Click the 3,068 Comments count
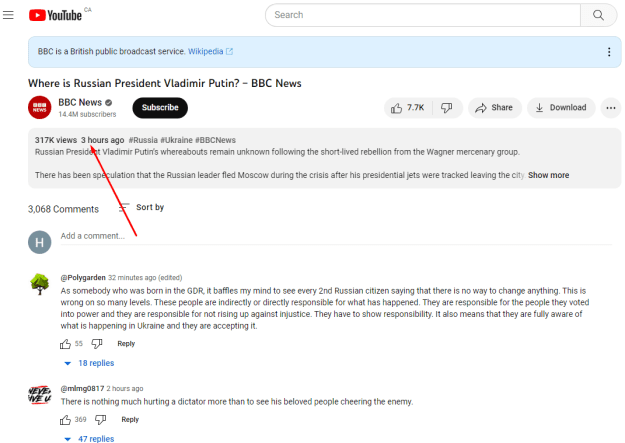 (63, 209)
